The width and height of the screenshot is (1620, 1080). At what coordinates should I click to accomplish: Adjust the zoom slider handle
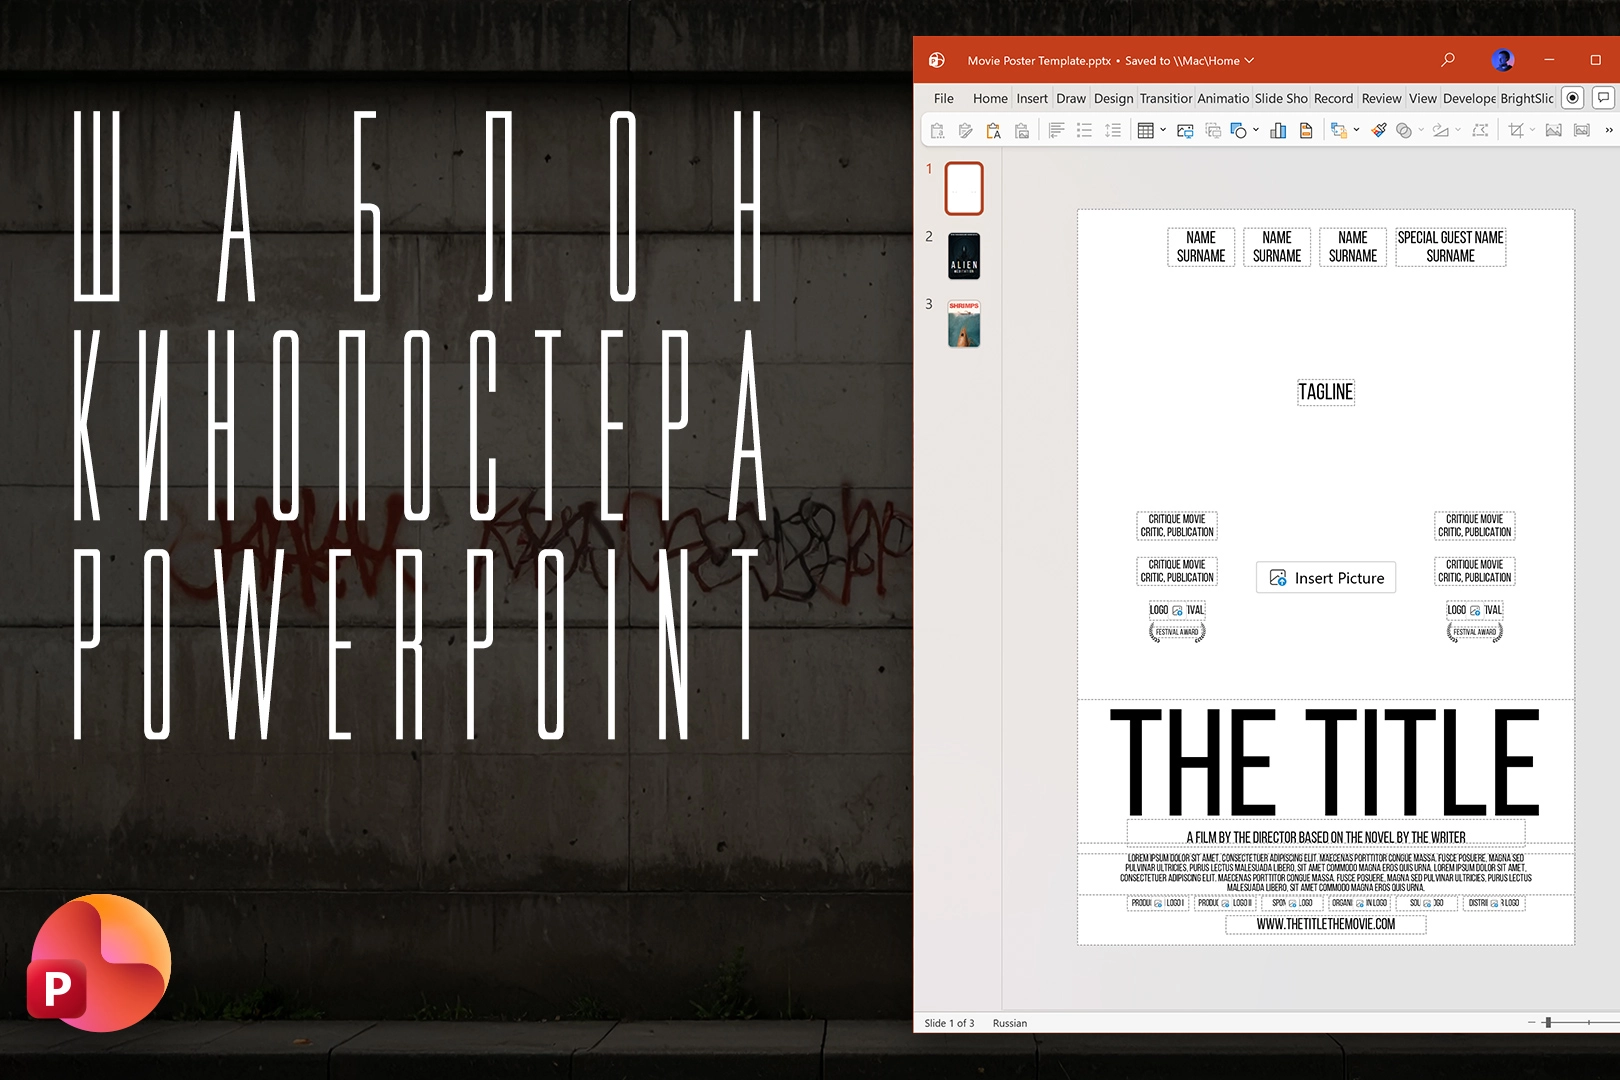1548,1022
